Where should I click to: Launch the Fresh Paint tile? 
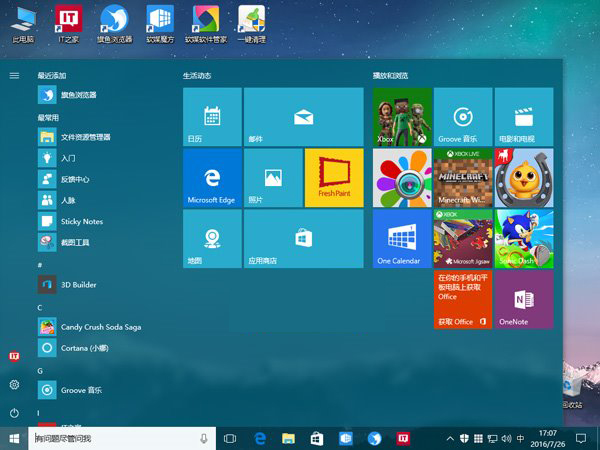pyautogui.click(x=333, y=178)
